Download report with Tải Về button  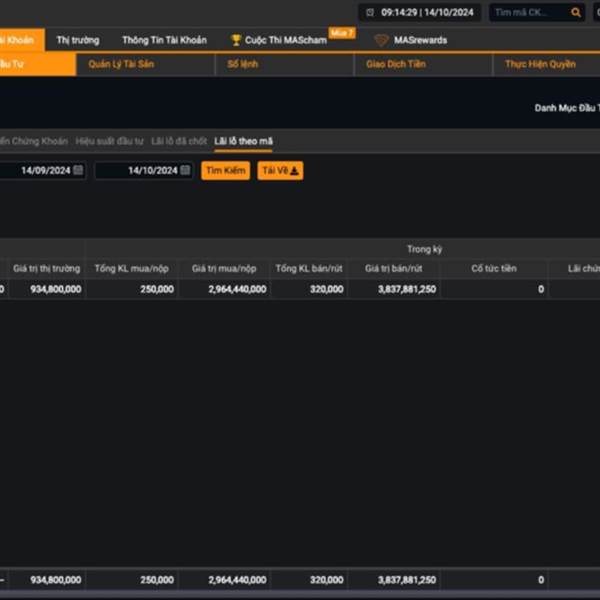click(x=280, y=171)
